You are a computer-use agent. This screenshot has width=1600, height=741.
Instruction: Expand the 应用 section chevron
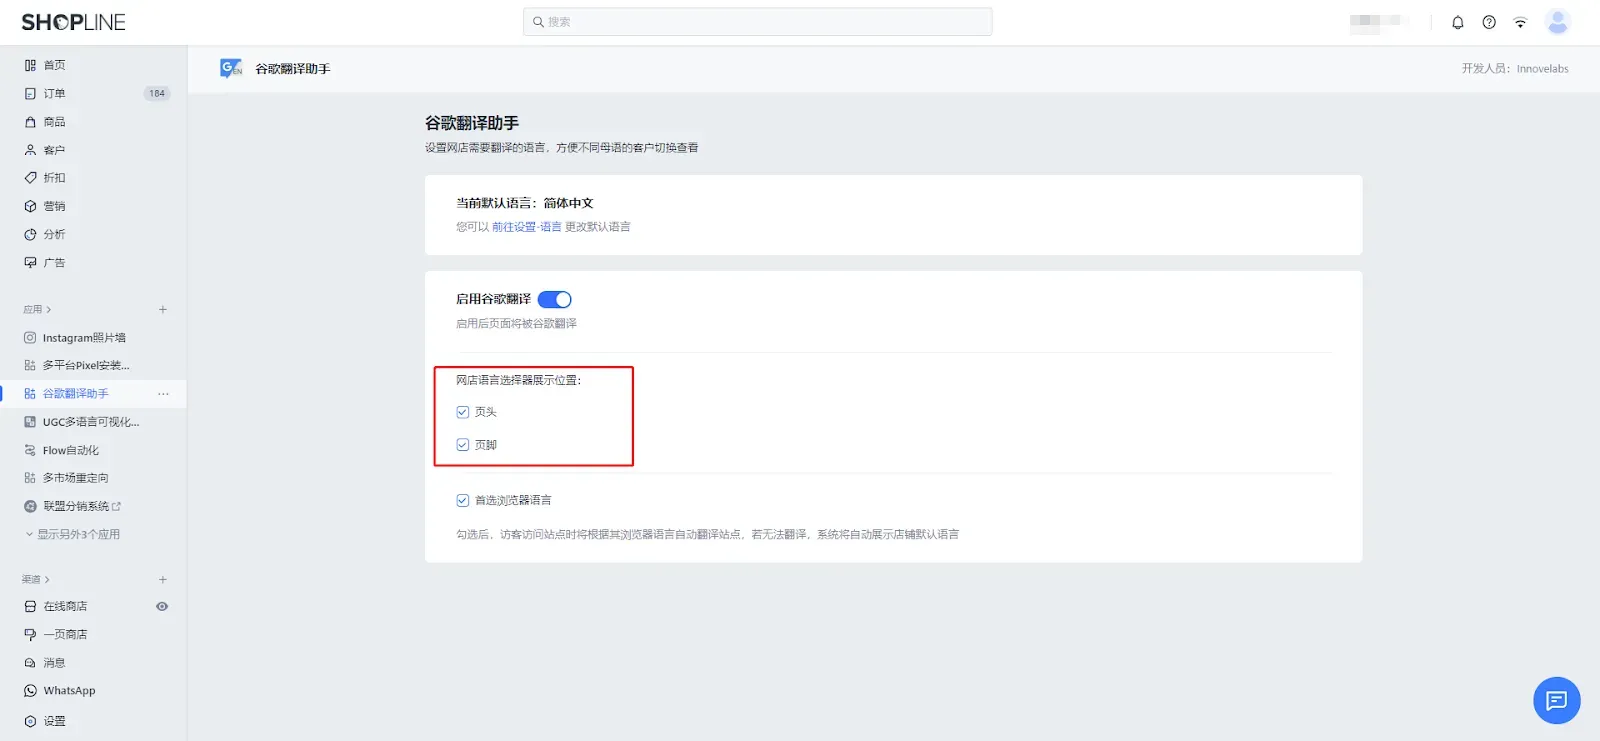click(x=48, y=310)
